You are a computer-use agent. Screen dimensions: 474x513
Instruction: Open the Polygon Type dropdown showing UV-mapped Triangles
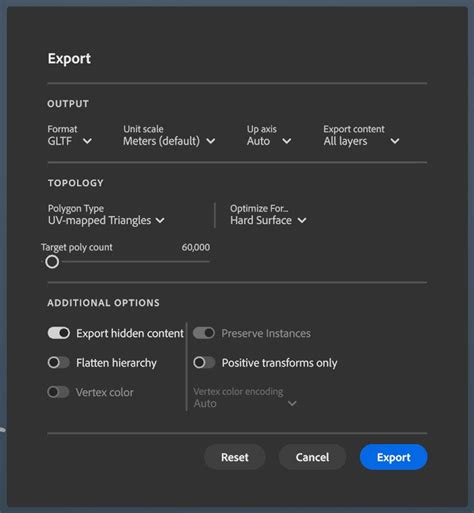tap(106, 220)
